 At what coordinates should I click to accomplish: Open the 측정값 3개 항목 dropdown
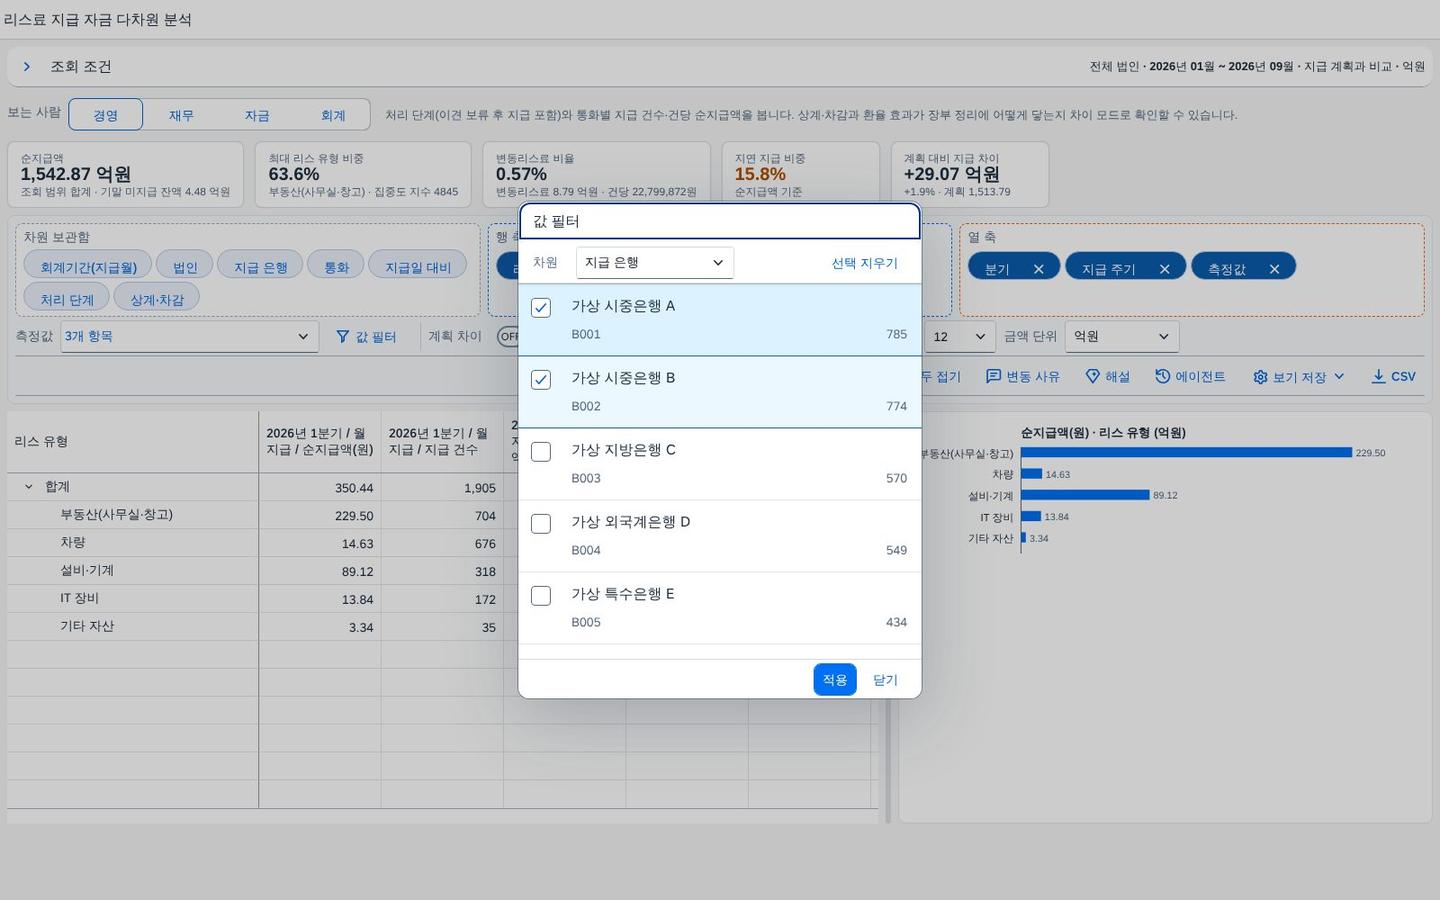(189, 337)
